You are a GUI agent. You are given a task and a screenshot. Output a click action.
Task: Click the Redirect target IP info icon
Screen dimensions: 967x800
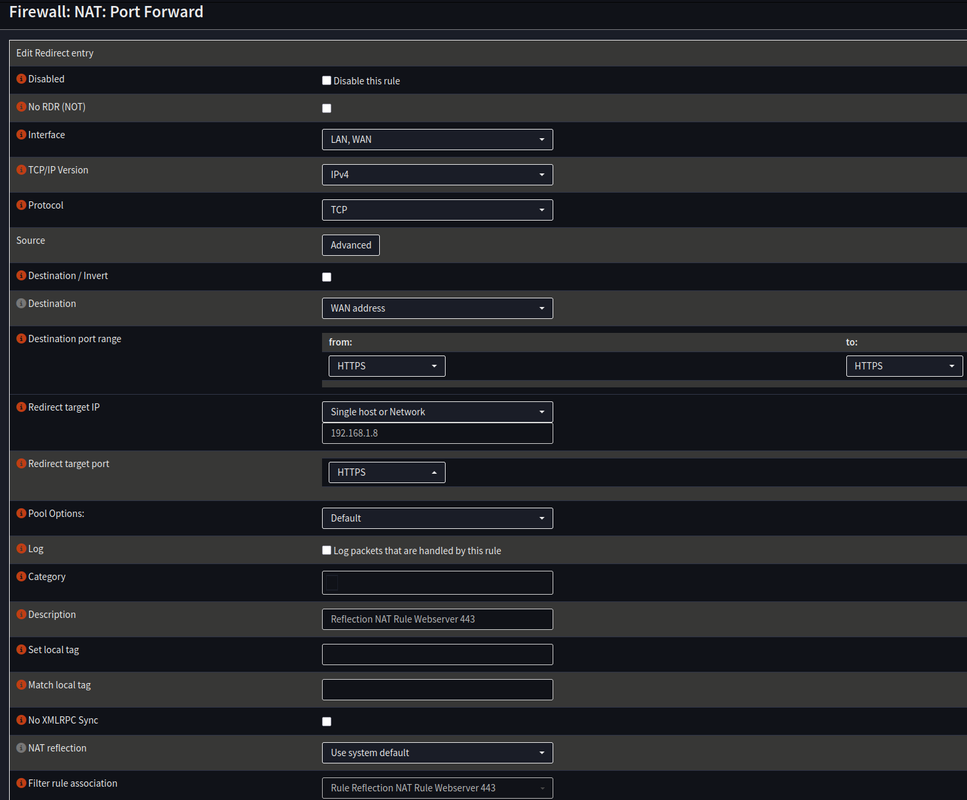pyautogui.click(x=21, y=407)
